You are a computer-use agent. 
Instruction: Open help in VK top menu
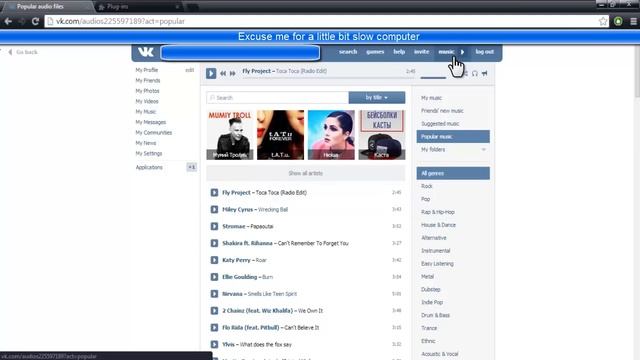pyautogui.click(x=399, y=52)
